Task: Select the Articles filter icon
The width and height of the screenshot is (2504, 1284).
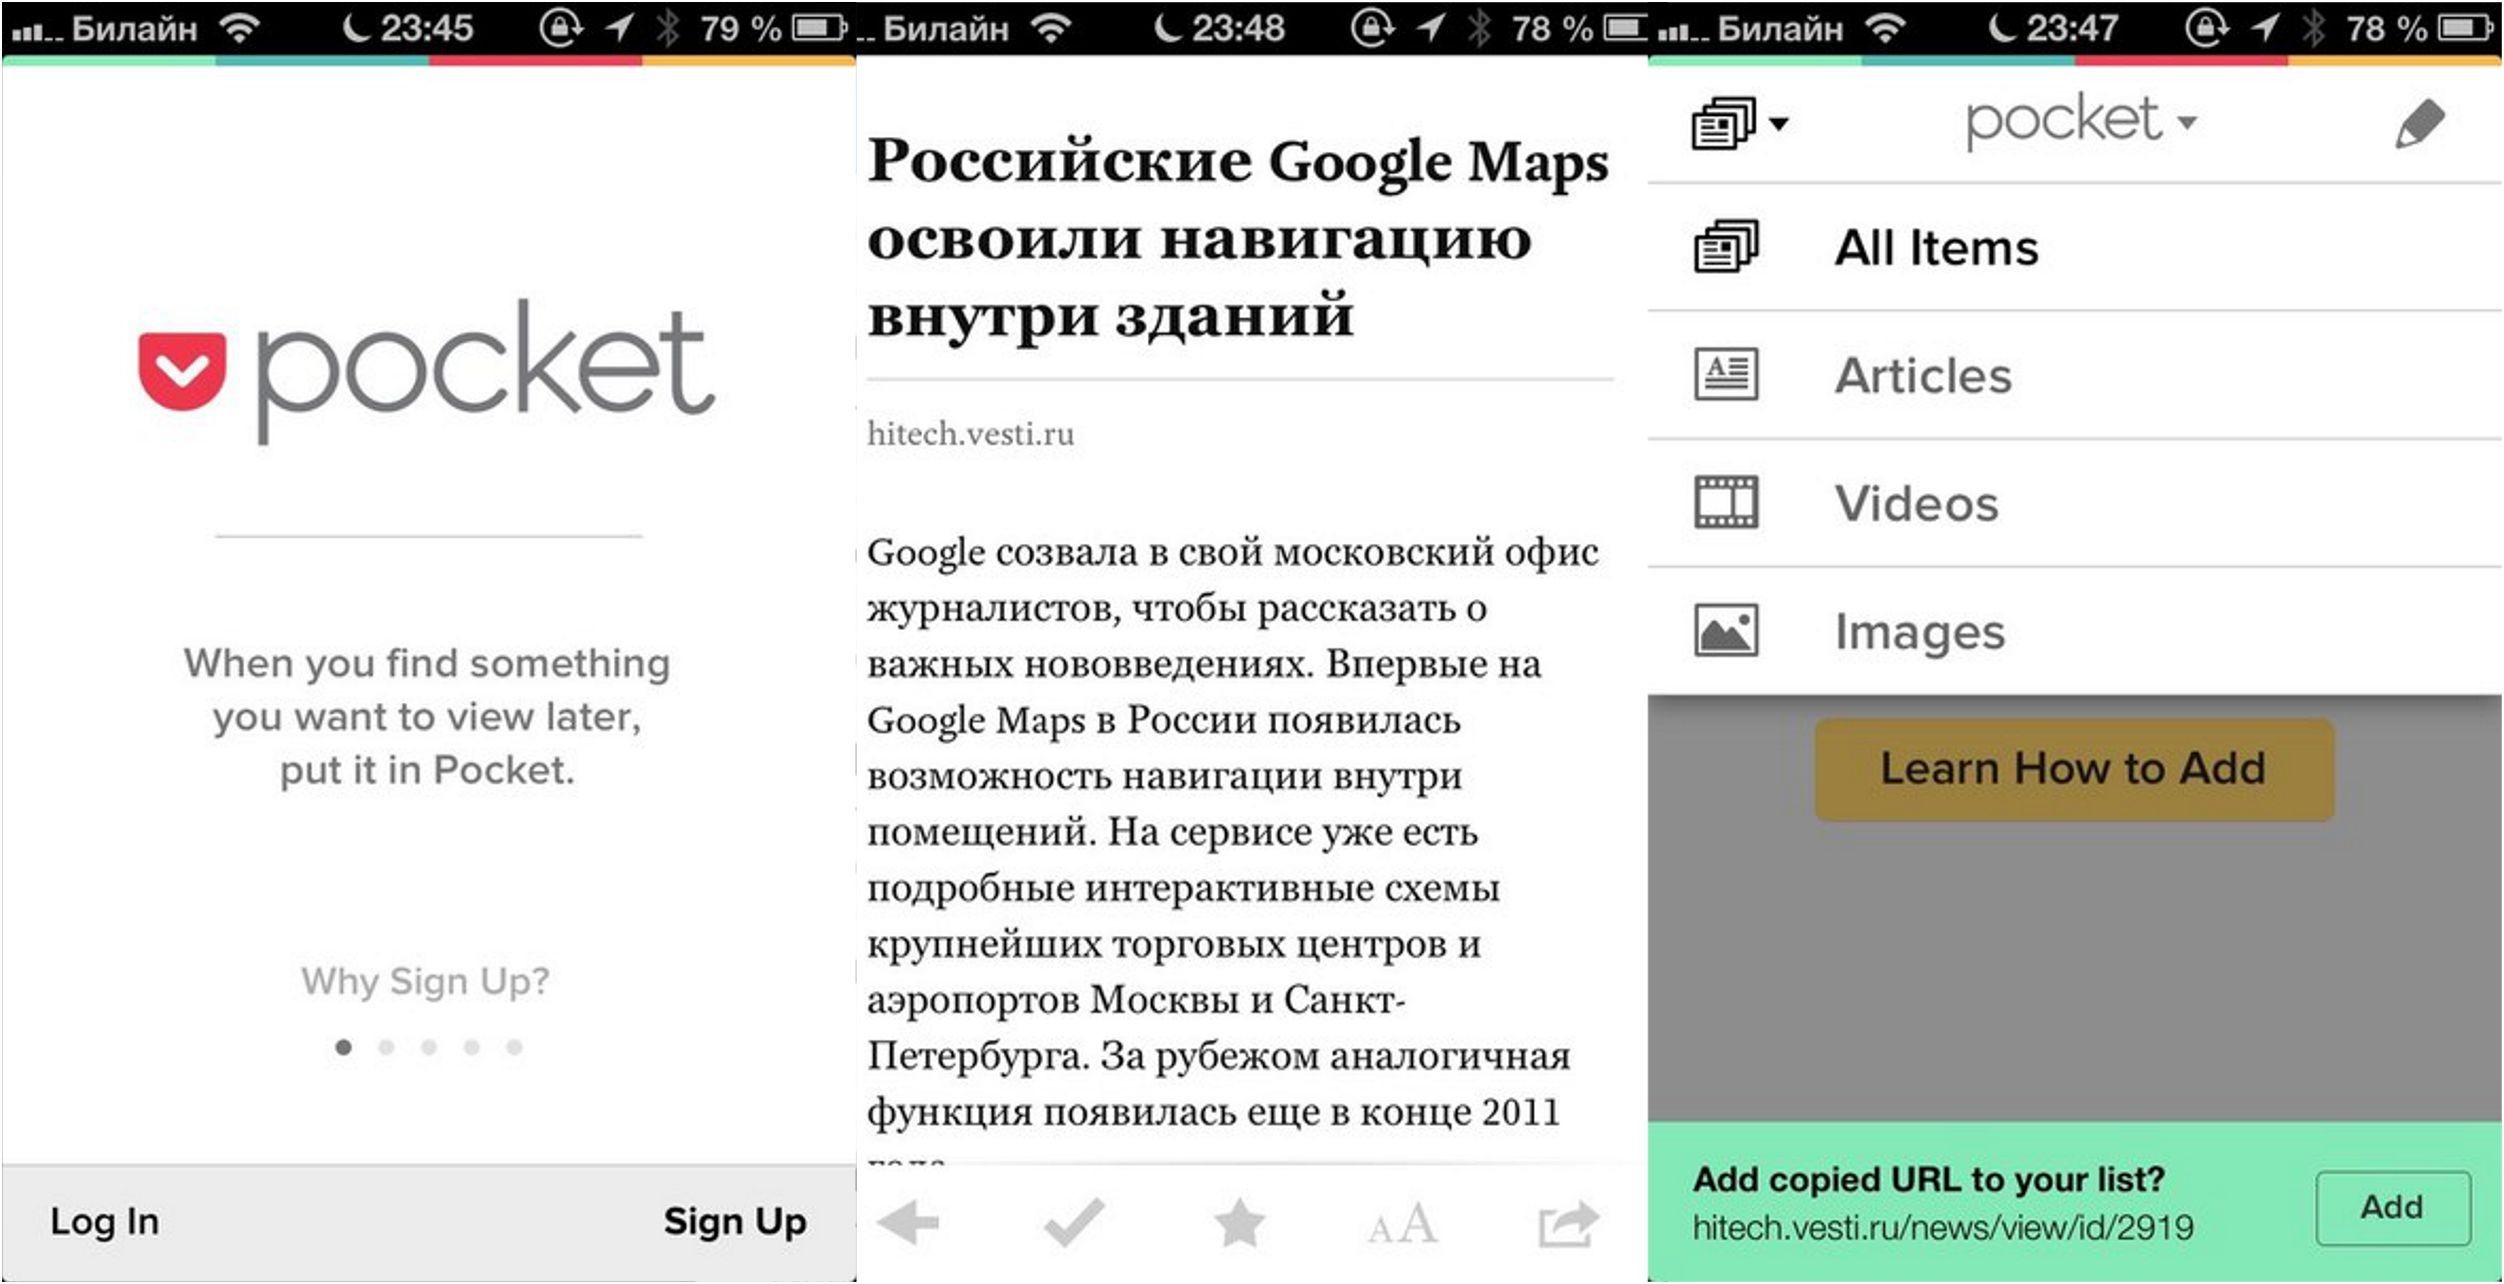Action: coord(1729,375)
